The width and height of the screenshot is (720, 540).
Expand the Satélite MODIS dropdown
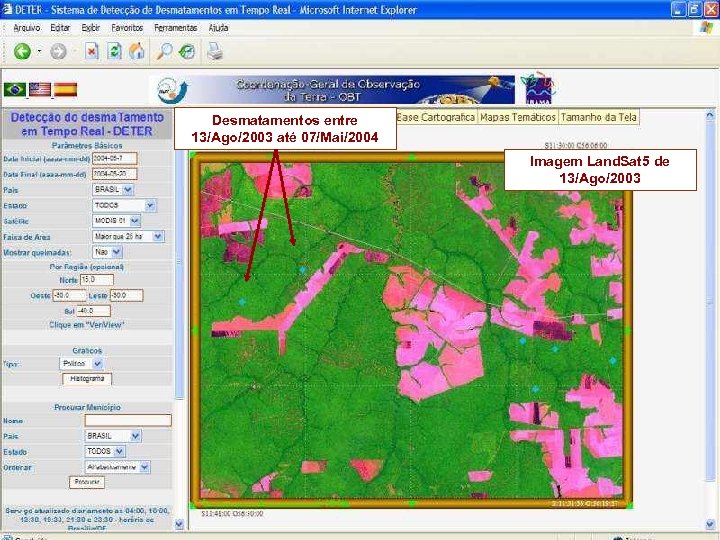coord(135,221)
